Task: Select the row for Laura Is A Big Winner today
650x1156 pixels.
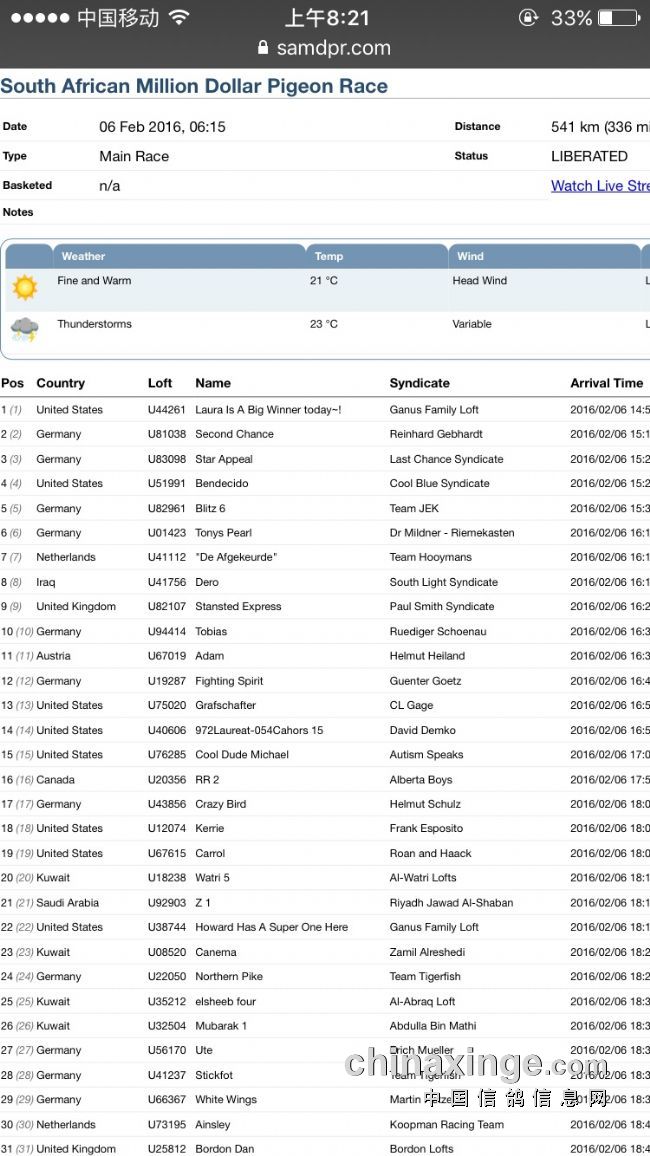Action: point(268,410)
